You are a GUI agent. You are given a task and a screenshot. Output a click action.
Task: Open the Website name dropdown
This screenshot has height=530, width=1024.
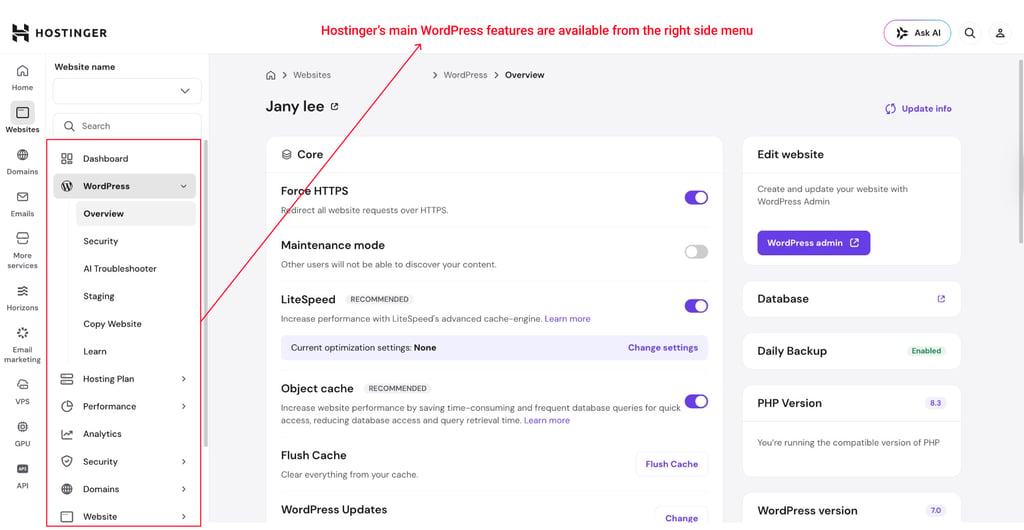click(x=127, y=91)
